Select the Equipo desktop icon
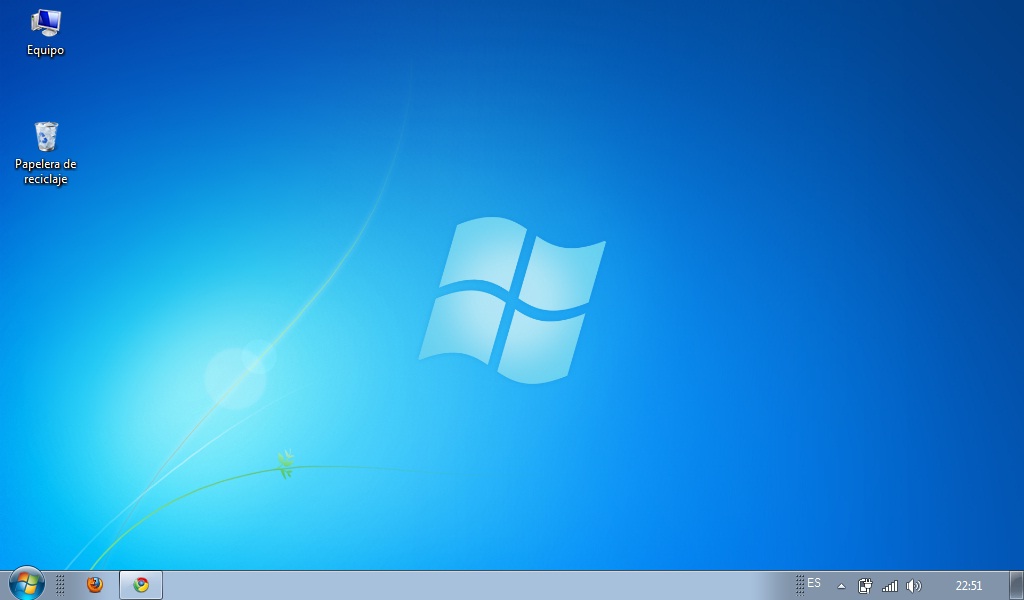 [45, 25]
